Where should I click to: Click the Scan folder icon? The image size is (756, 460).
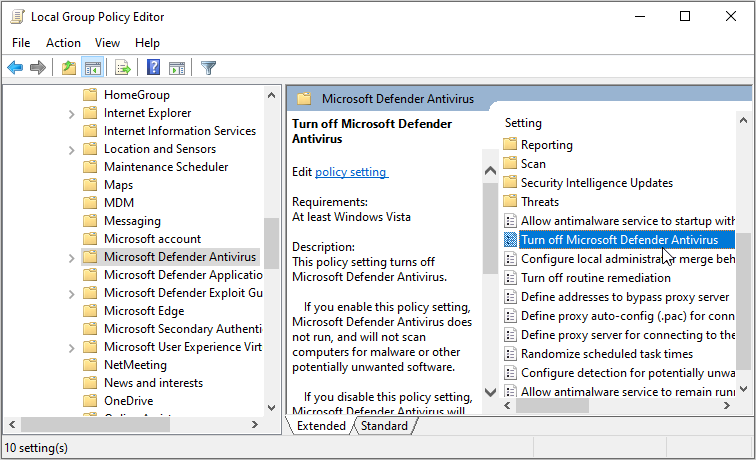(510, 163)
